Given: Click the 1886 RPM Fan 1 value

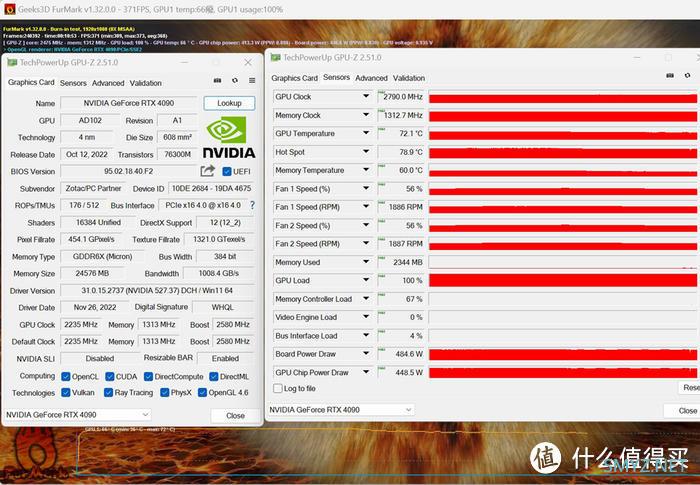Looking at the screenshot, I should 400,207.
